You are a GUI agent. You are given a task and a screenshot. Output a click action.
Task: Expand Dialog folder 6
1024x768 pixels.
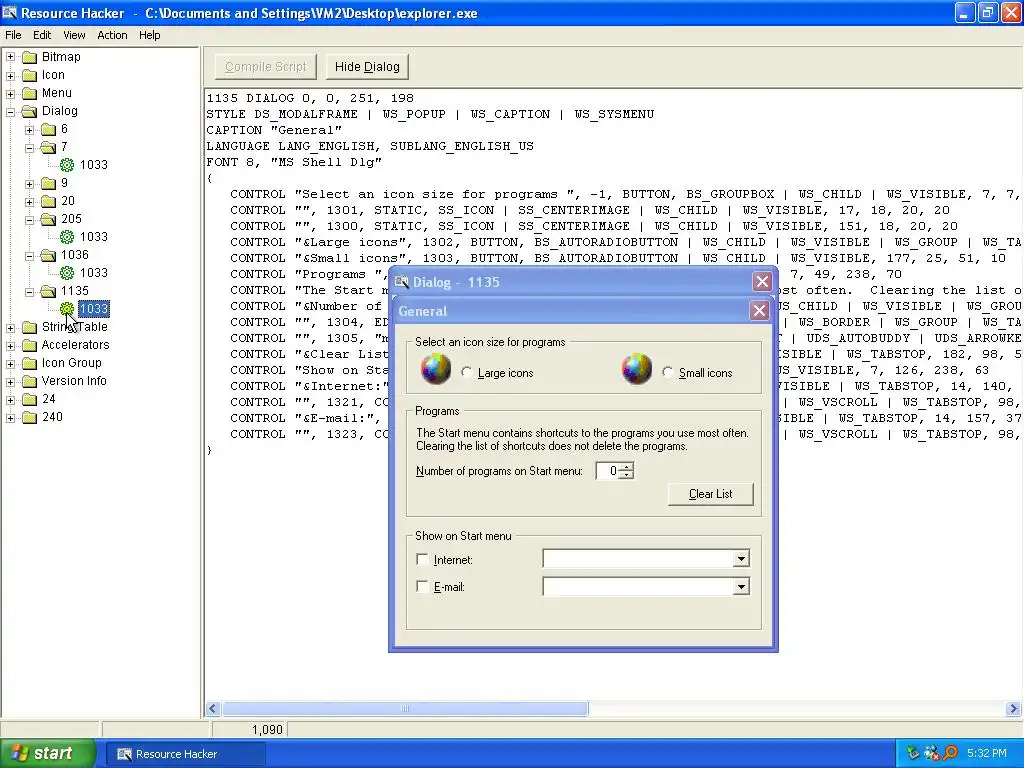point(29,129)
